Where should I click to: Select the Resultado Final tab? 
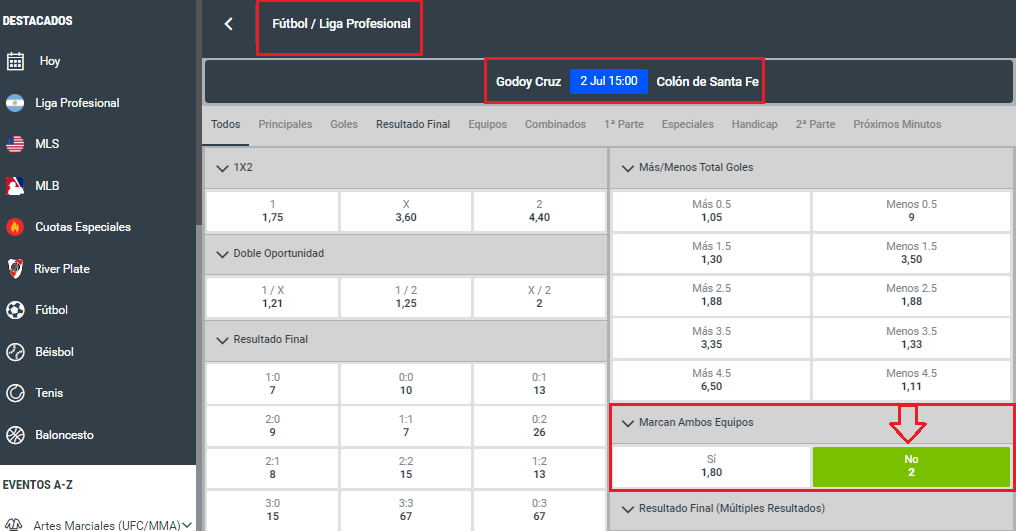pos(413,124)
